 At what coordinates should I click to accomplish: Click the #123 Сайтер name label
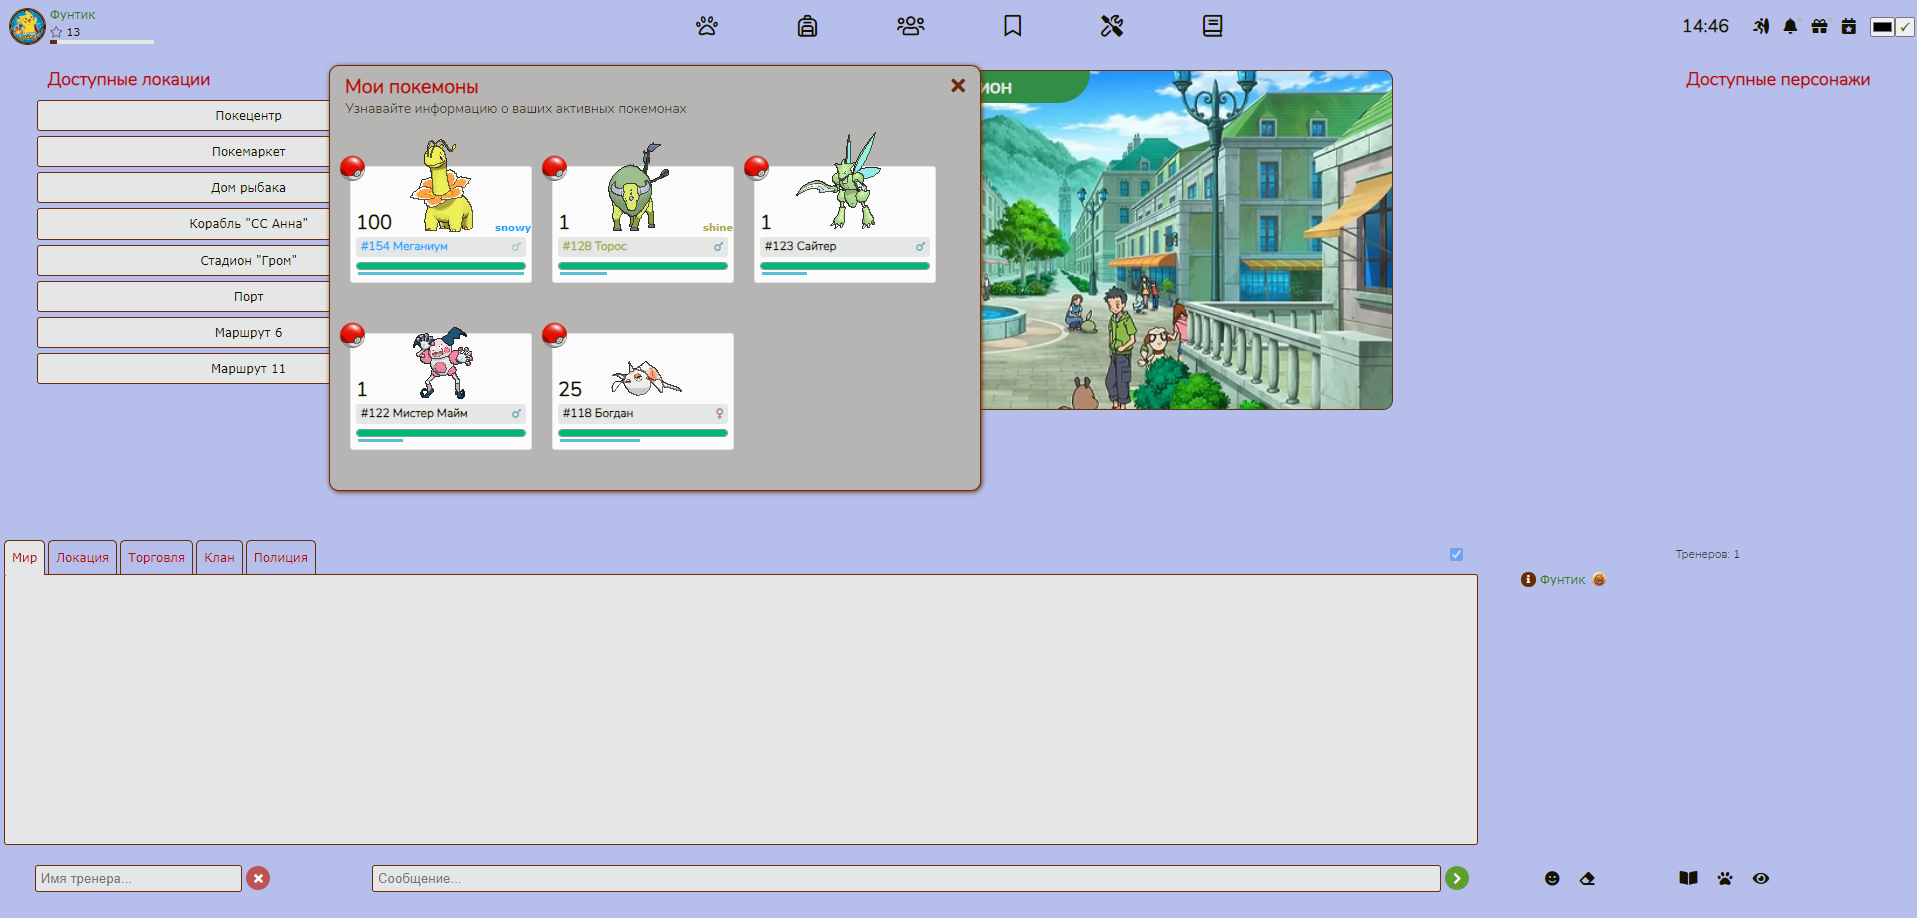tap(800, 246)
